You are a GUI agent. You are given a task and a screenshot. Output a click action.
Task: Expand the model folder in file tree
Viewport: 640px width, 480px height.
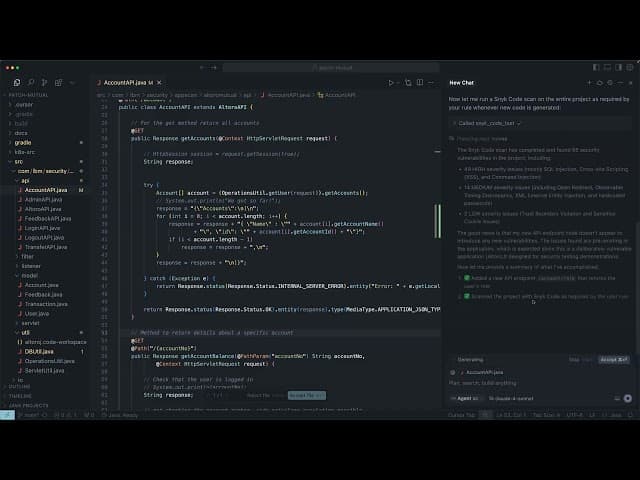[27, 275]
